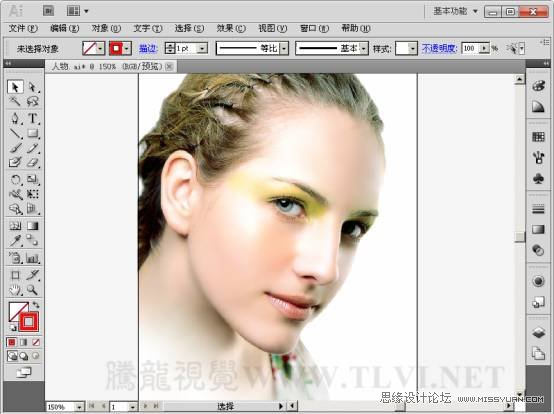
Task: Open the Symbols panel (club icon)
Action: [x=538, y=178]
